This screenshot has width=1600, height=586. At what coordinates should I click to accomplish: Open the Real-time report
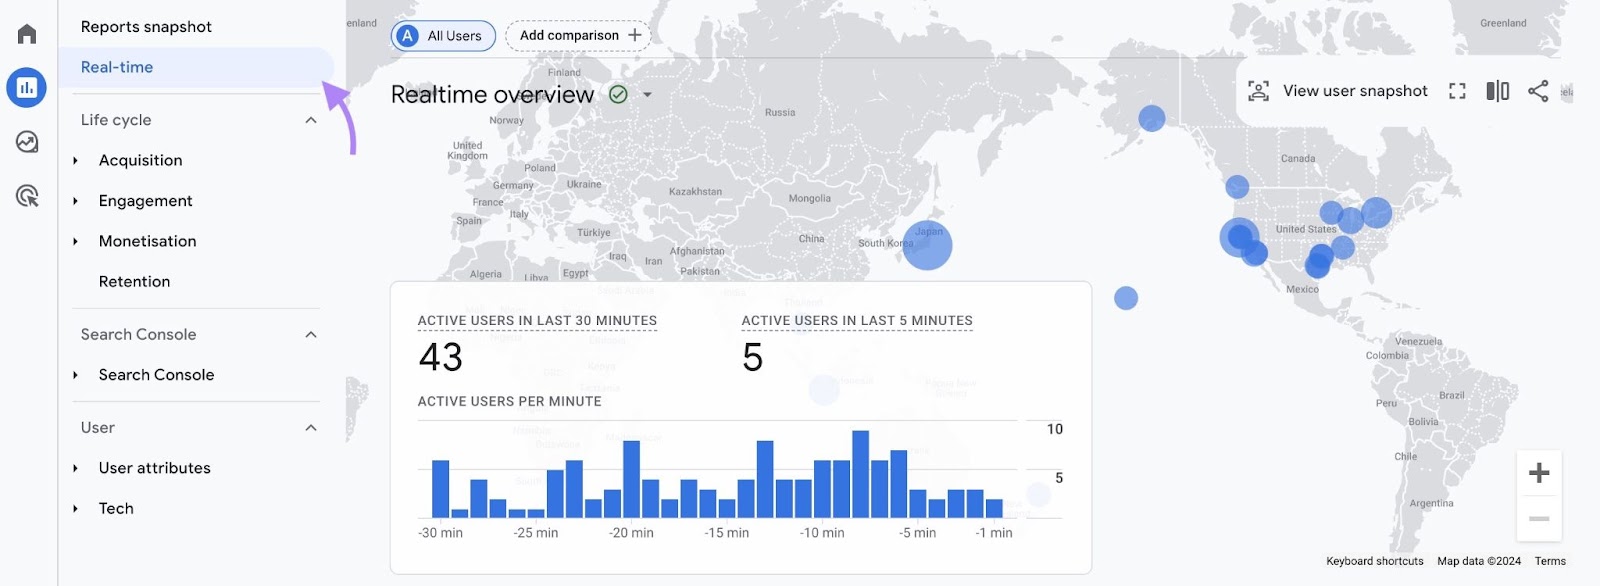[117, 67]
